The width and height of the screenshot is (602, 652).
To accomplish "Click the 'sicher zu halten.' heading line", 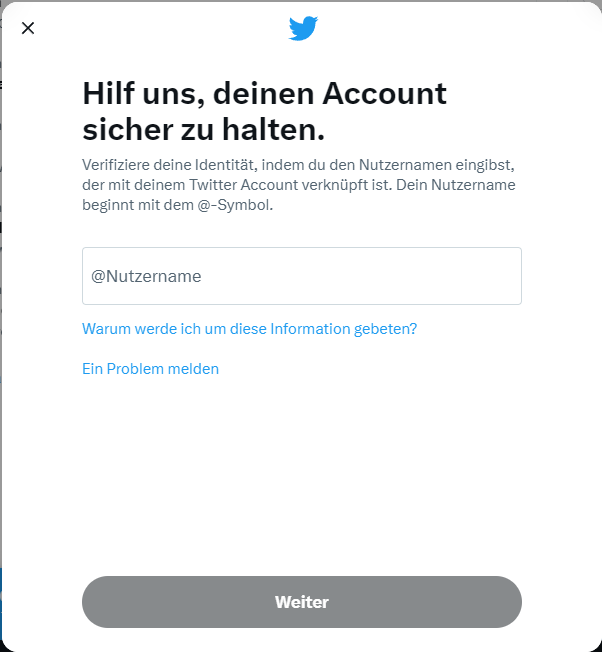I will (x=203, y=129).
